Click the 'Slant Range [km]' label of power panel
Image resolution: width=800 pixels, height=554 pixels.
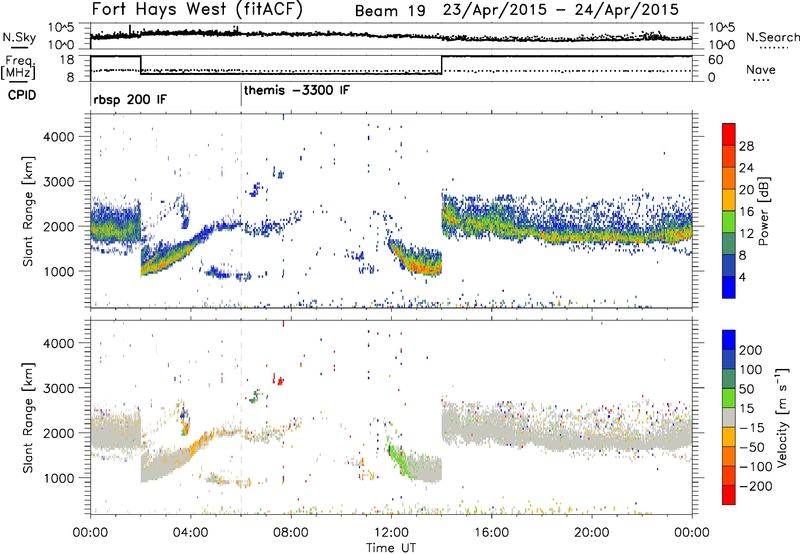(28, 211)
